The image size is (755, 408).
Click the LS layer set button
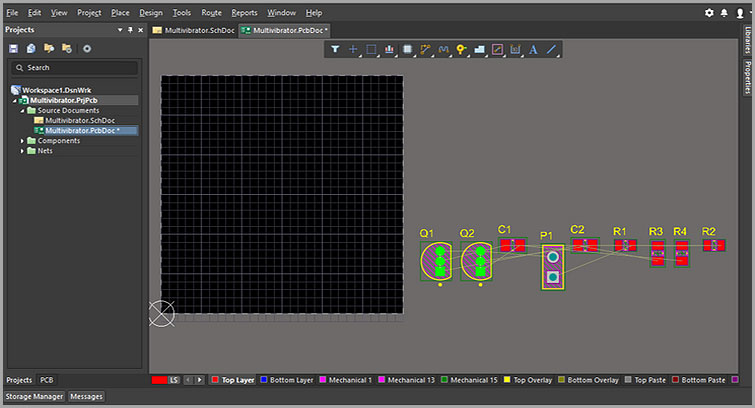click(x=174, y=380)
